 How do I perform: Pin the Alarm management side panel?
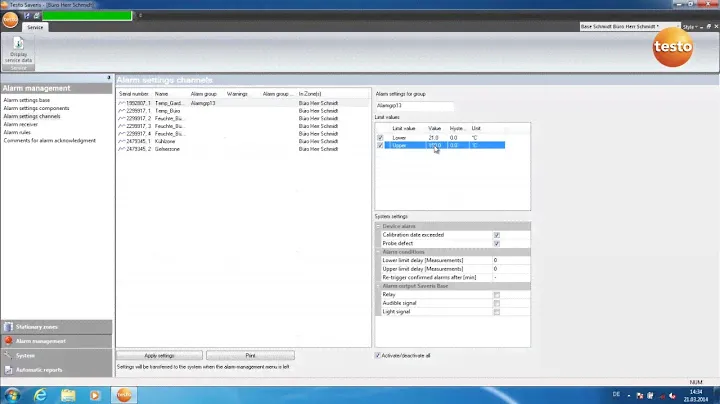(x=108, y=79)
